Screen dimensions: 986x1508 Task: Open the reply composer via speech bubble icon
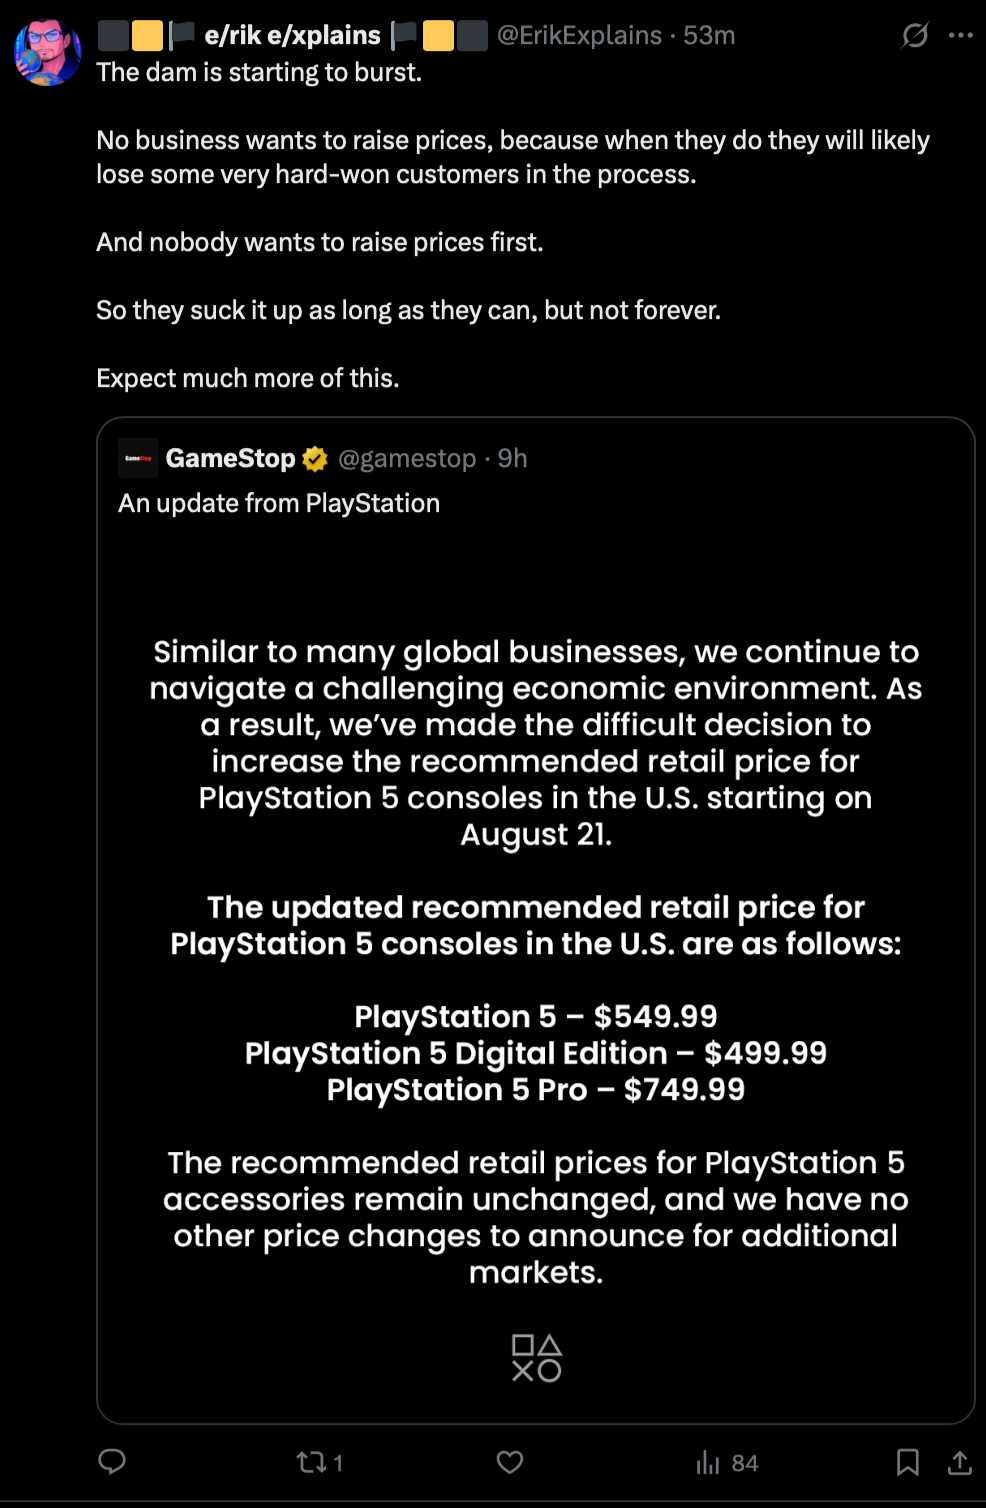coord(112,1462)
